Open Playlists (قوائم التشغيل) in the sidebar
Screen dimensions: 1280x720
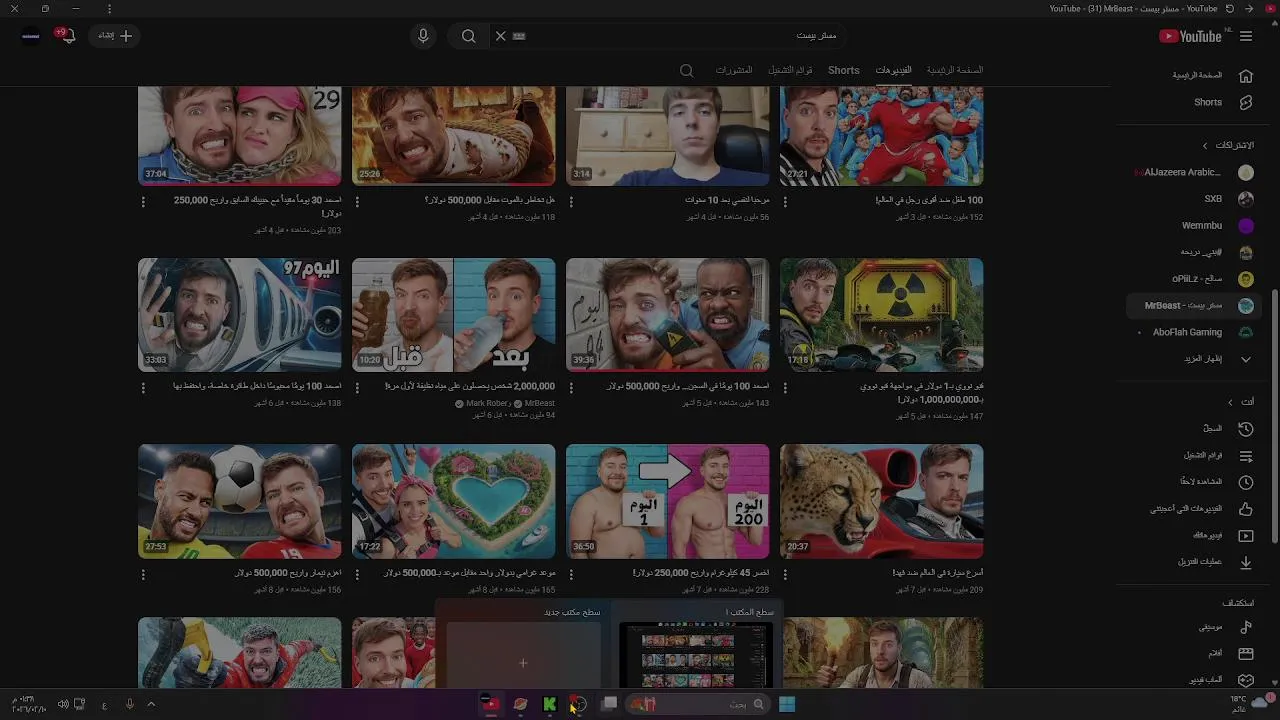coord(1196,455)
